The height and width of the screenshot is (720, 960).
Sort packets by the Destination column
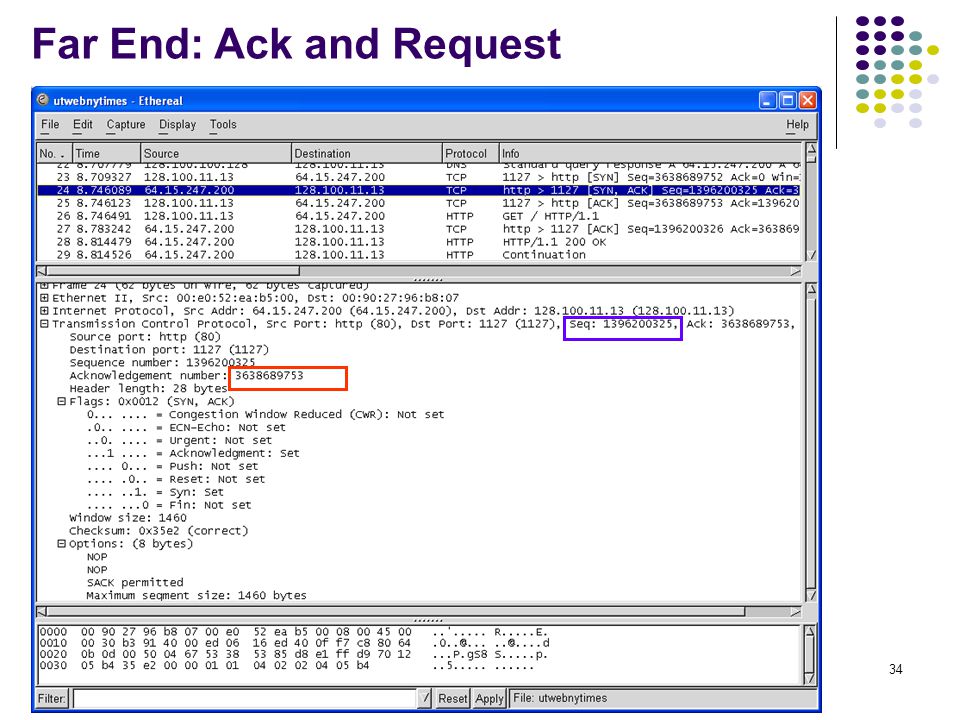[x=367, y=153]
